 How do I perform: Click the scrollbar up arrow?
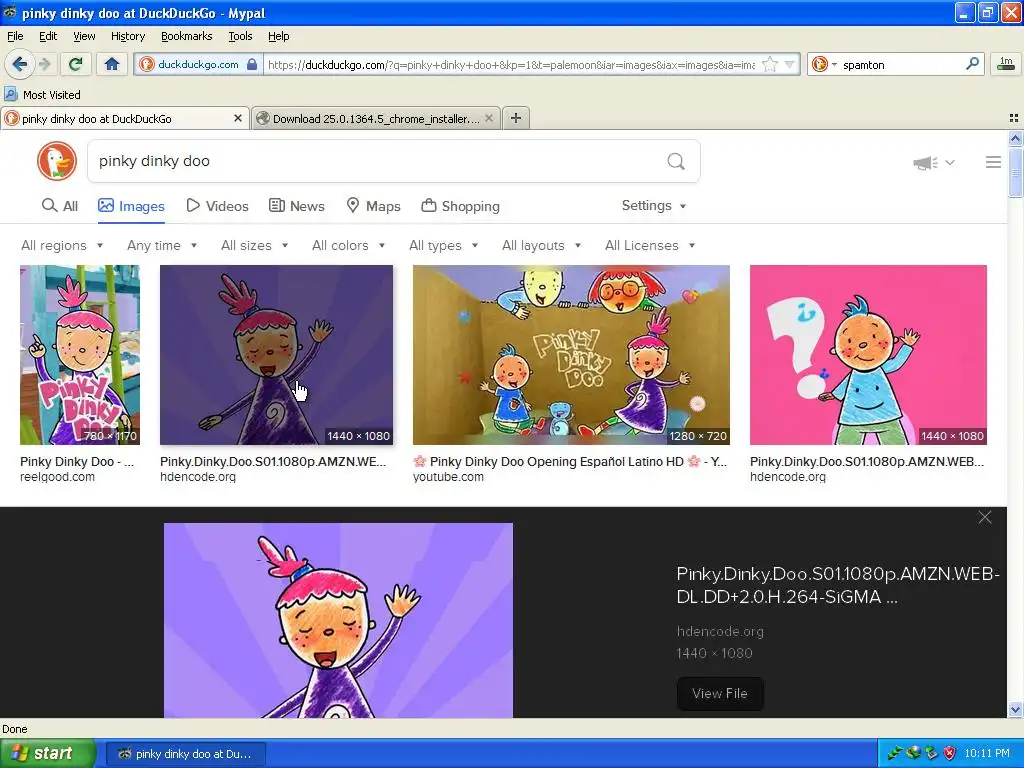click(x=1015, y=138)
